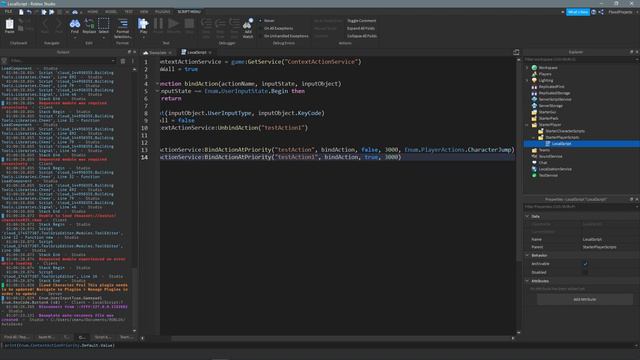
Task: Open the HOME ribbon tab
Action: tap(93, 12)
